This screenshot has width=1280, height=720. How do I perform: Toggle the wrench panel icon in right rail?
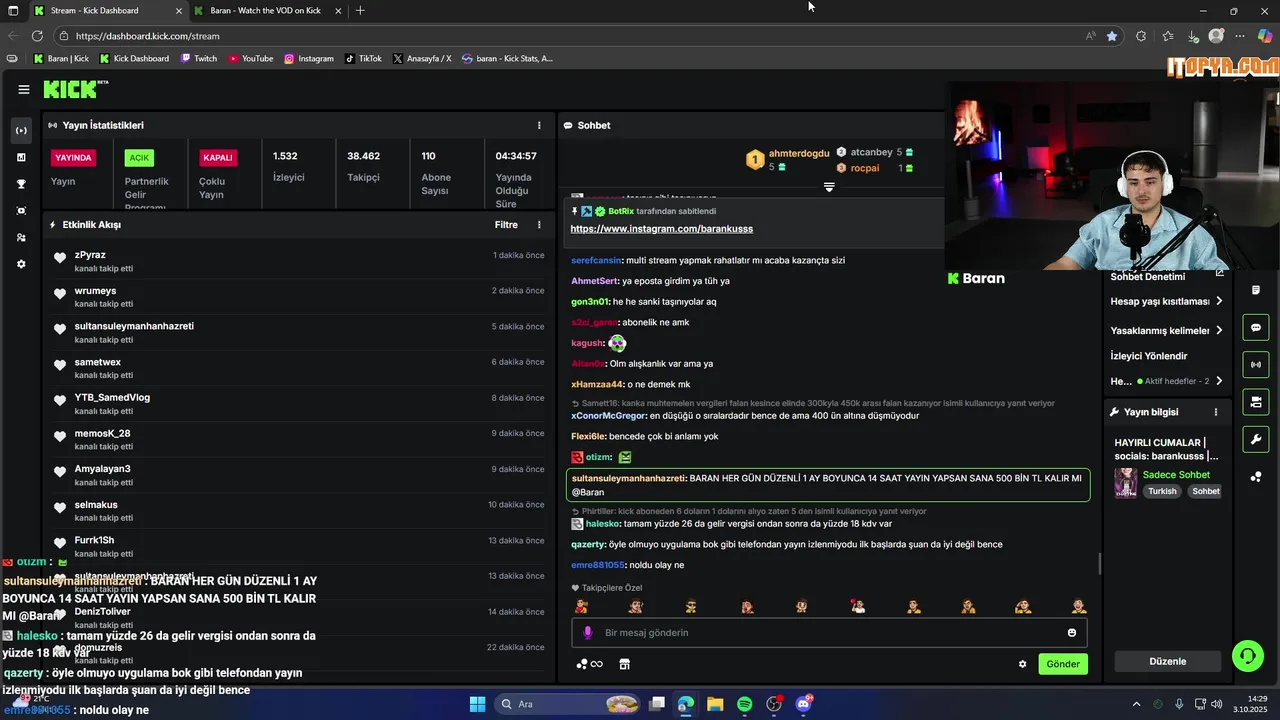pos(1256,439)
